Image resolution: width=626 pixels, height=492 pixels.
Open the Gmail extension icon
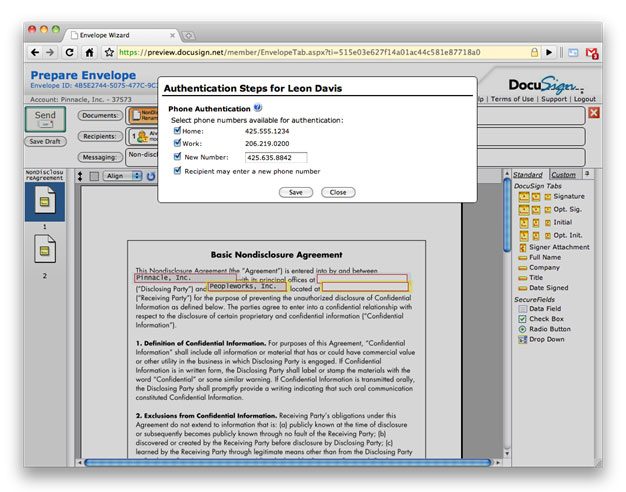coord(592,53)
